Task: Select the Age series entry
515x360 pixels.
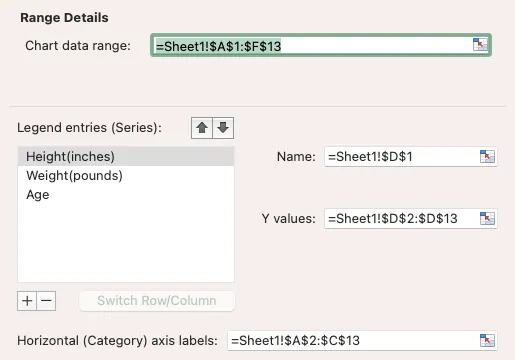Action: 126,194
